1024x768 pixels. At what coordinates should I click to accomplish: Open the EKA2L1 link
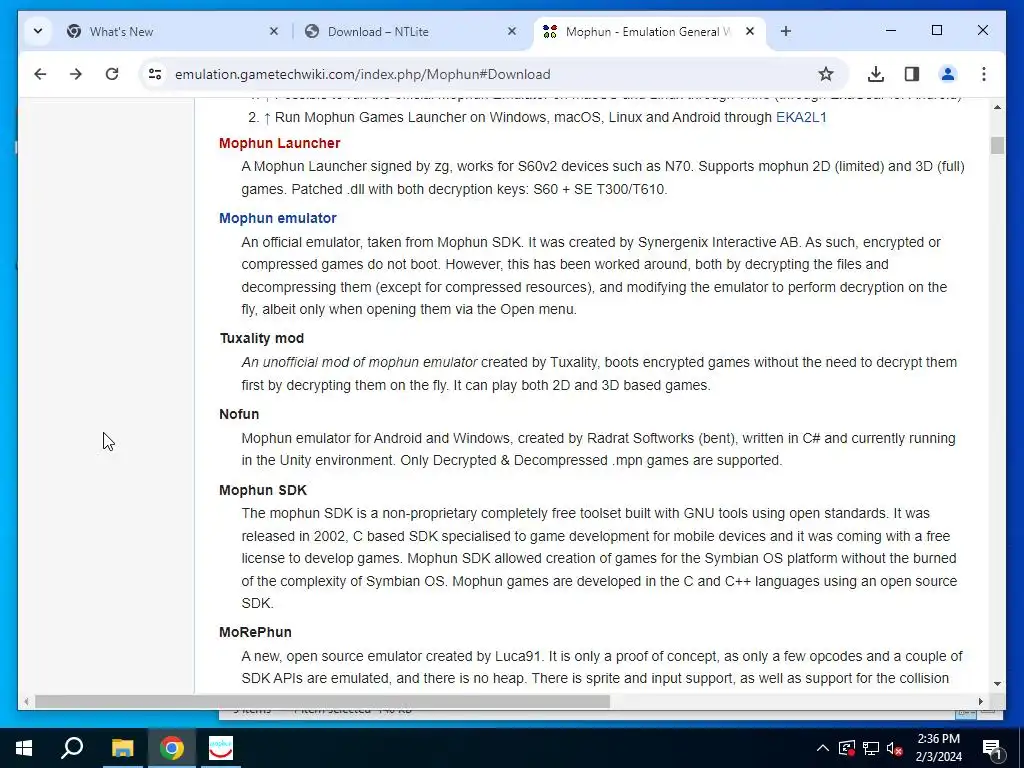pos(801,118)
